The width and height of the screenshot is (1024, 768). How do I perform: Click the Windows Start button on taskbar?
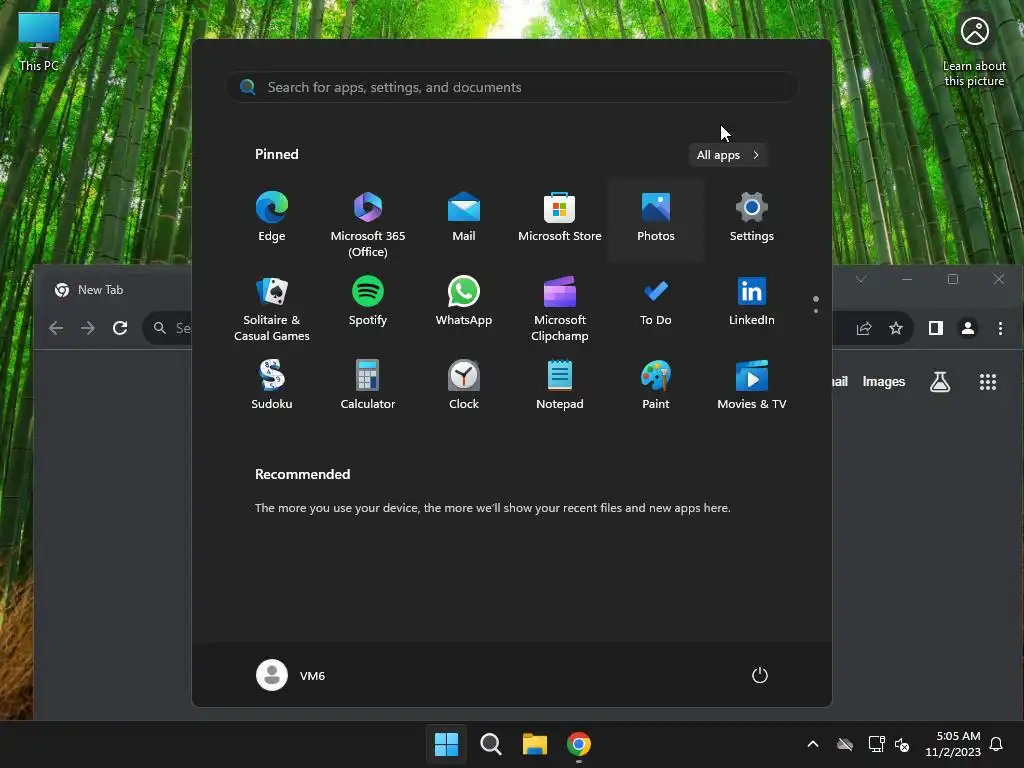(447, 744)
